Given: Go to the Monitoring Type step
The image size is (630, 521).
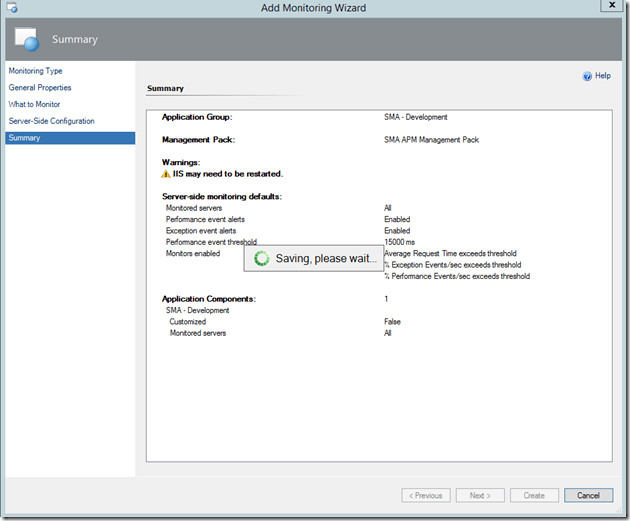Looking at the screenshot, I should click(35, 71).
